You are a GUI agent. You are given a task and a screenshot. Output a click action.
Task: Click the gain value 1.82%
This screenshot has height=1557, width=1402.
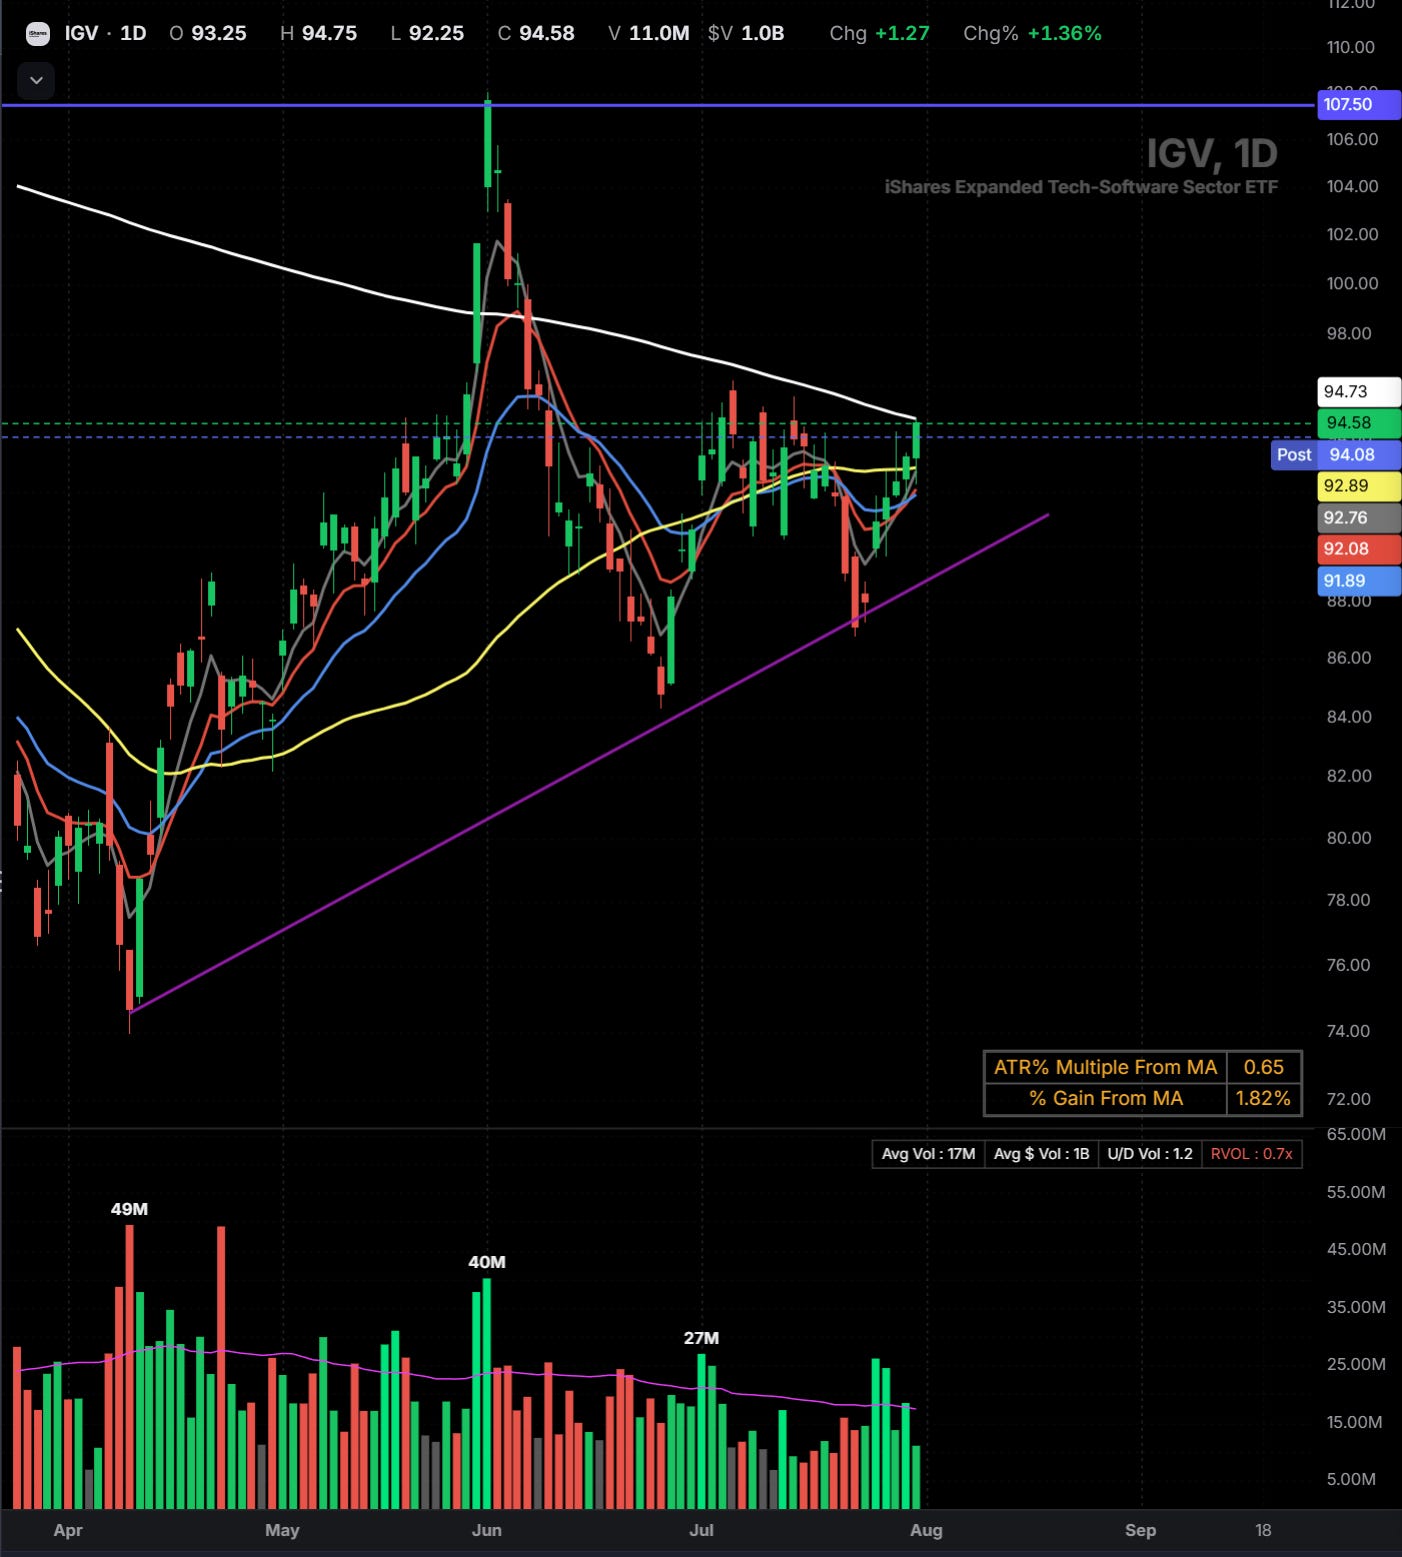coord(1264,1098)
